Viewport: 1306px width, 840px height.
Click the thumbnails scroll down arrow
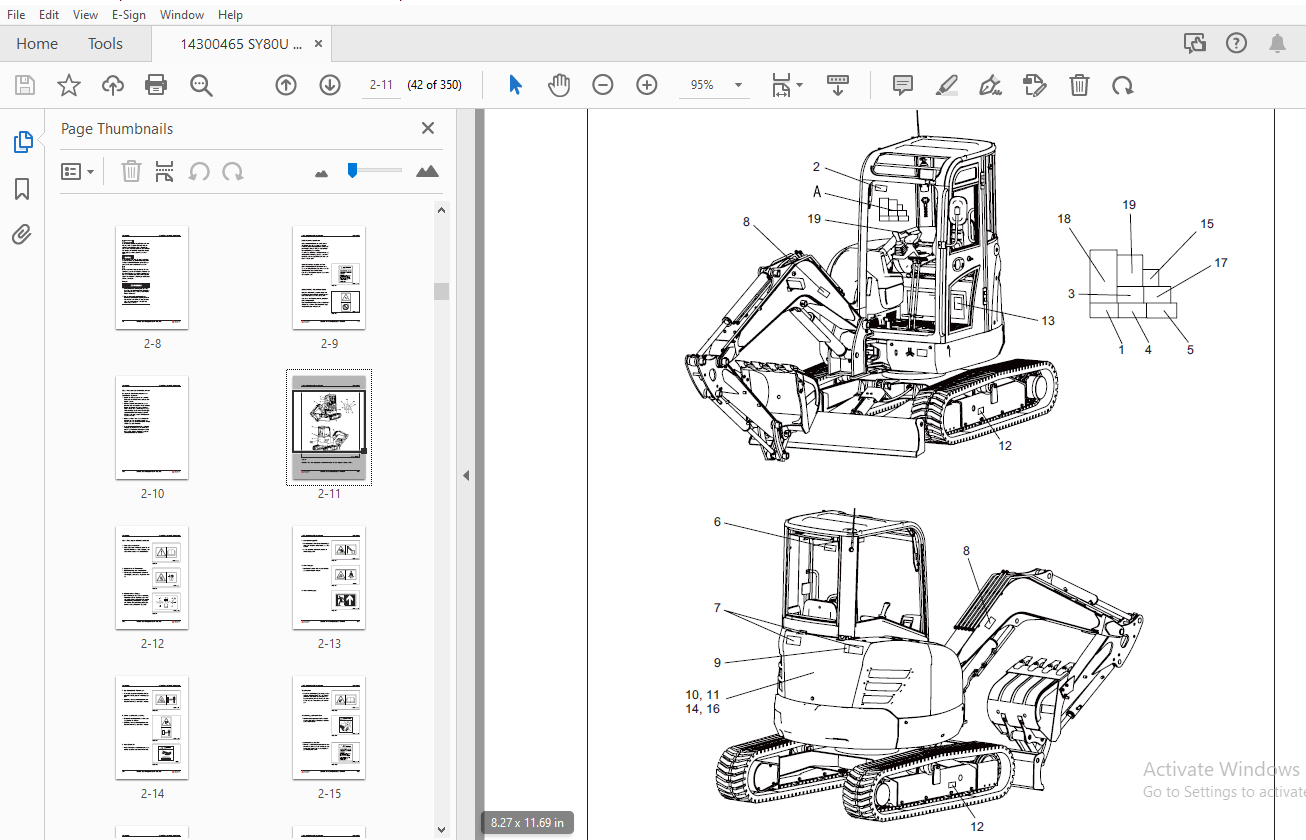point(441,828)
